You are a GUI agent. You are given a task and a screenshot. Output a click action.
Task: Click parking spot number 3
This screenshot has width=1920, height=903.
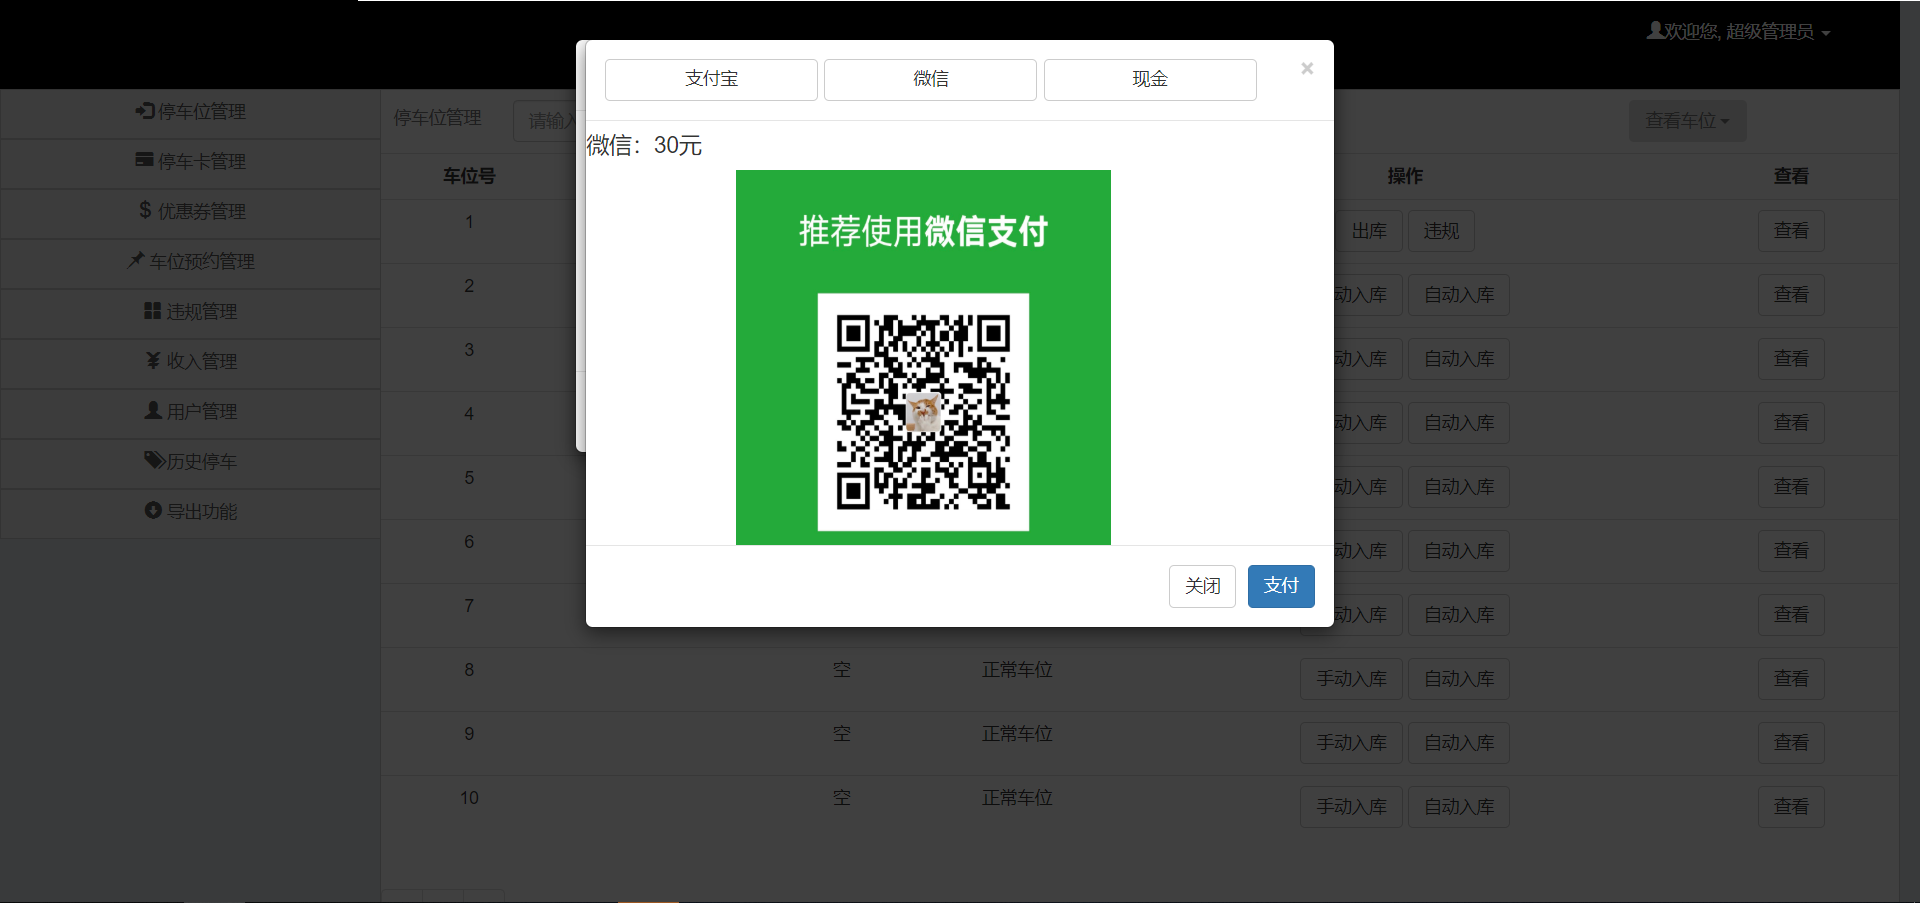469,350
